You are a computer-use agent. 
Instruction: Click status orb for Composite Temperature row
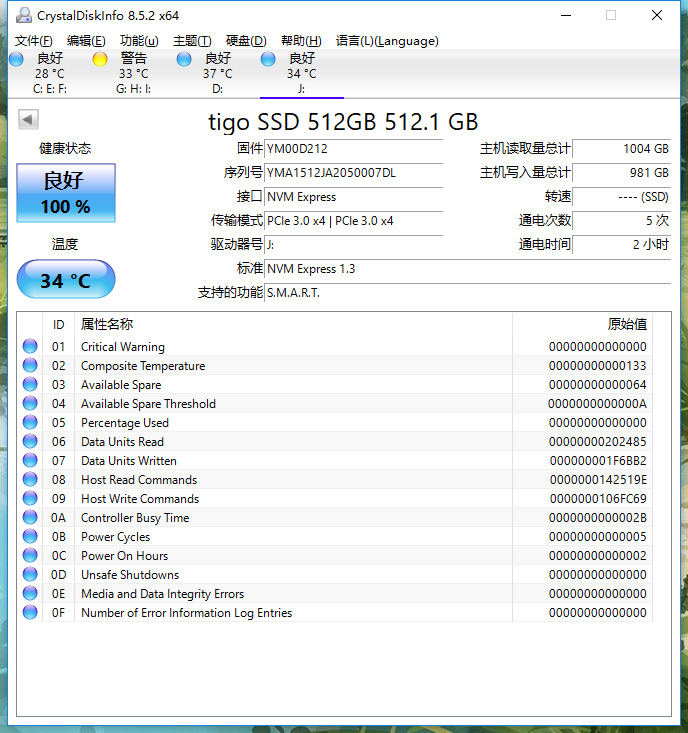tap(30, 366)
